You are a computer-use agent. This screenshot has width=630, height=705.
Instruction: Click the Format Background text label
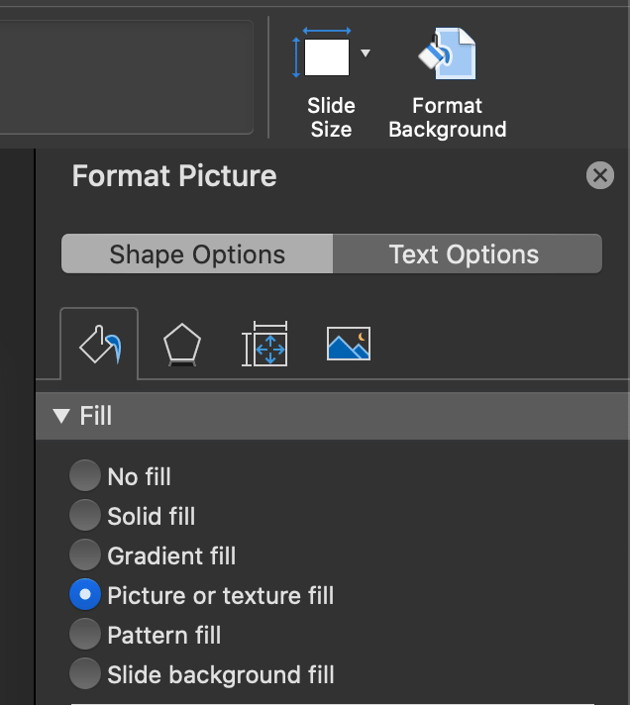pos(447,118)
